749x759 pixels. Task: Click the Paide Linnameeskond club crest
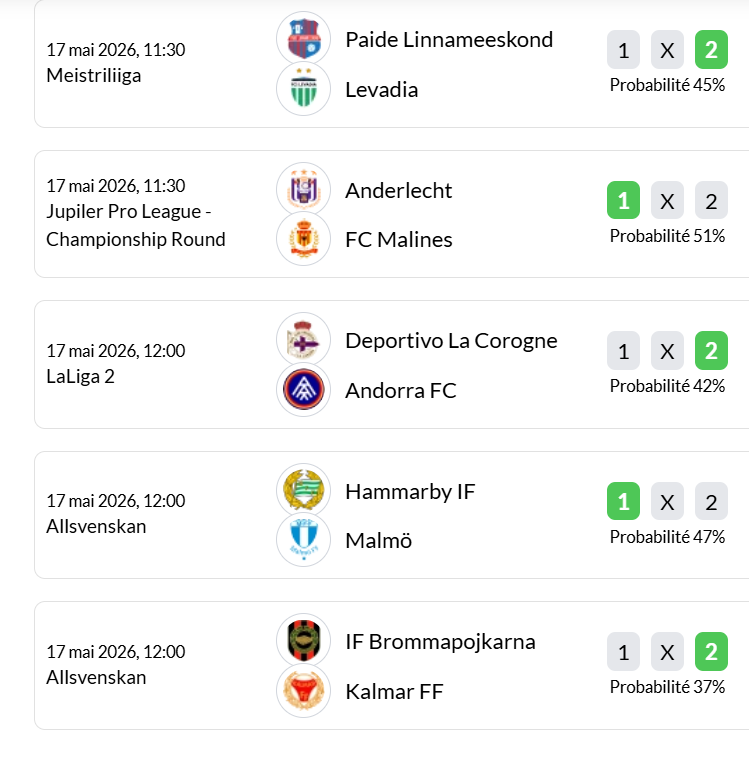click(x=304, y=38)
